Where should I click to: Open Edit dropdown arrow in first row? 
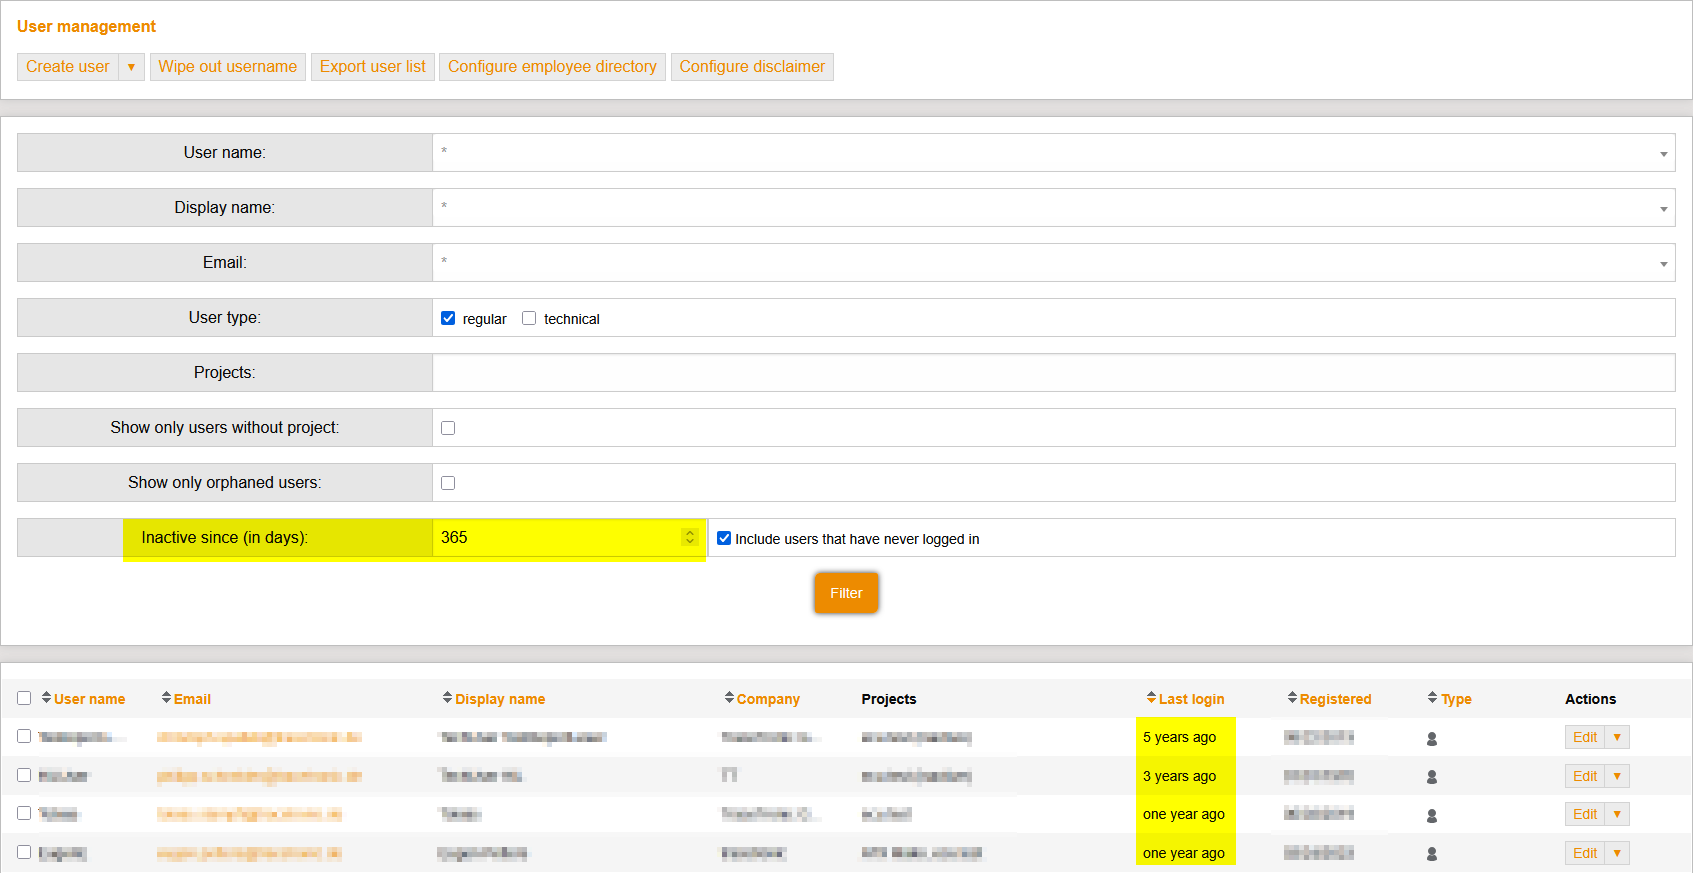point(1617,737)
